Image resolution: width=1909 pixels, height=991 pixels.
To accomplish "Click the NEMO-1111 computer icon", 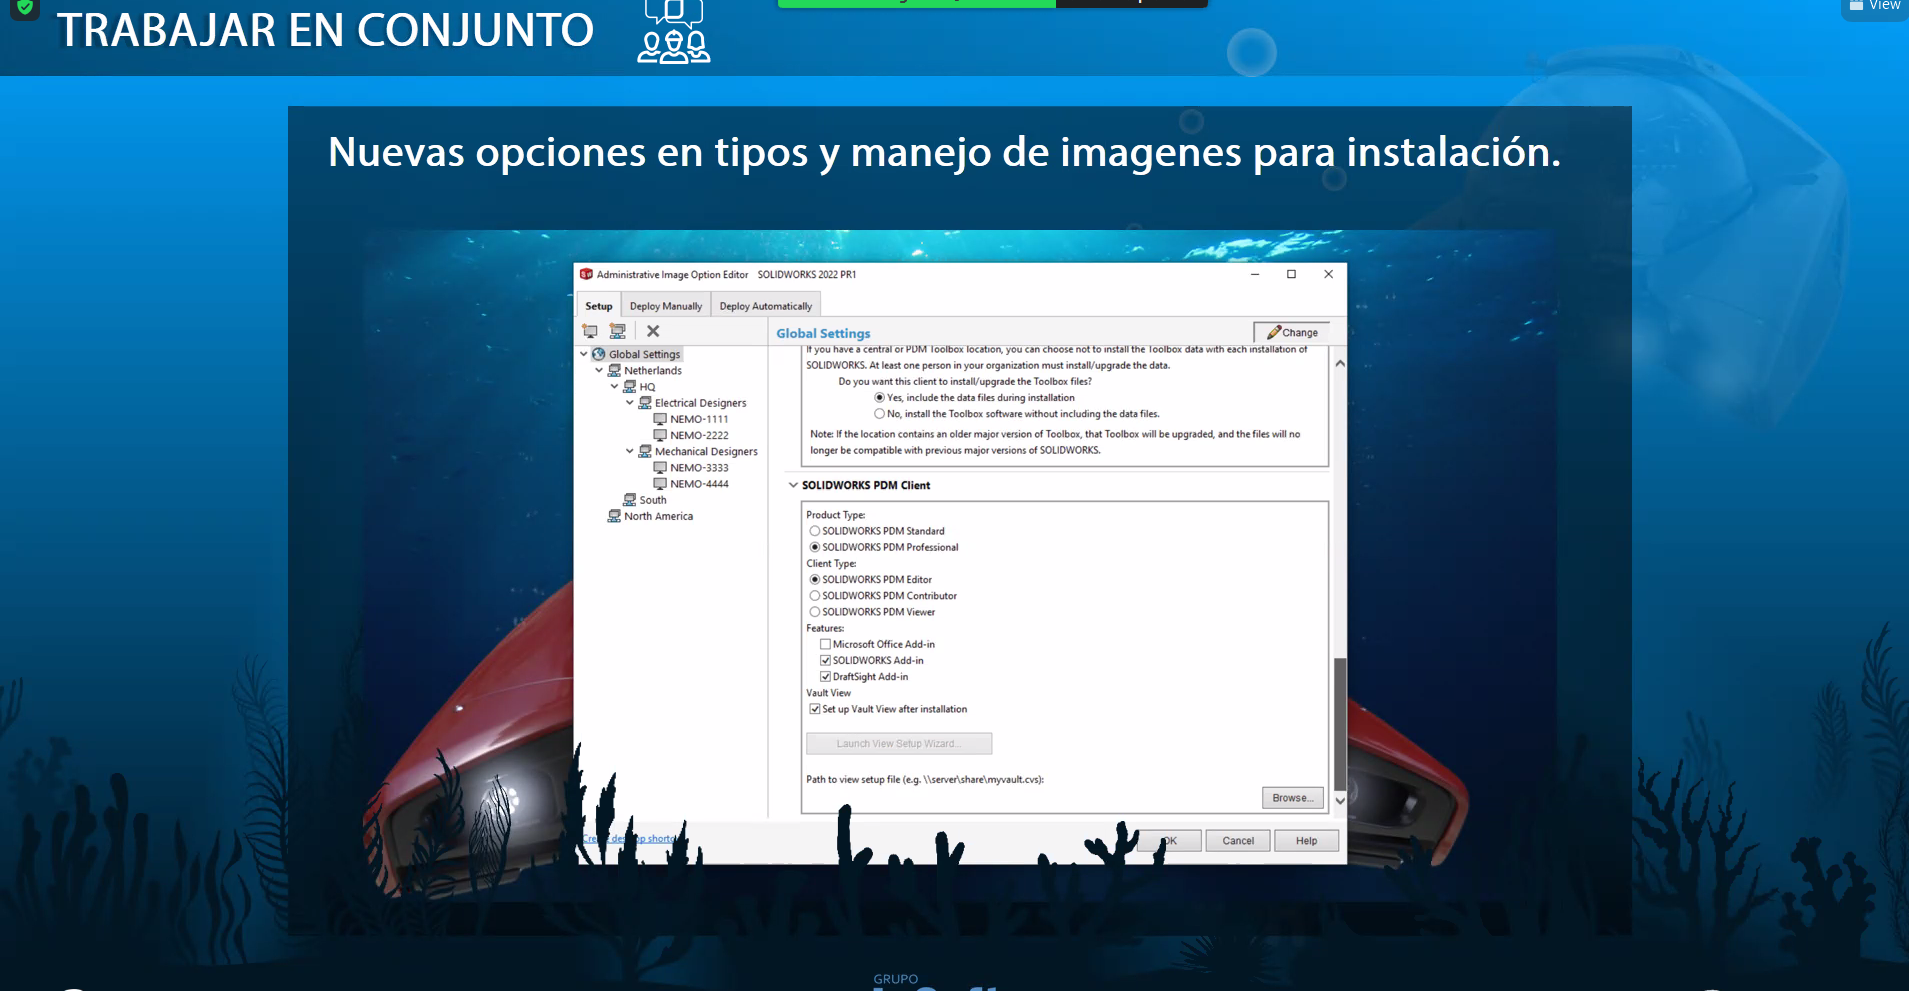I will click(660, 419).
